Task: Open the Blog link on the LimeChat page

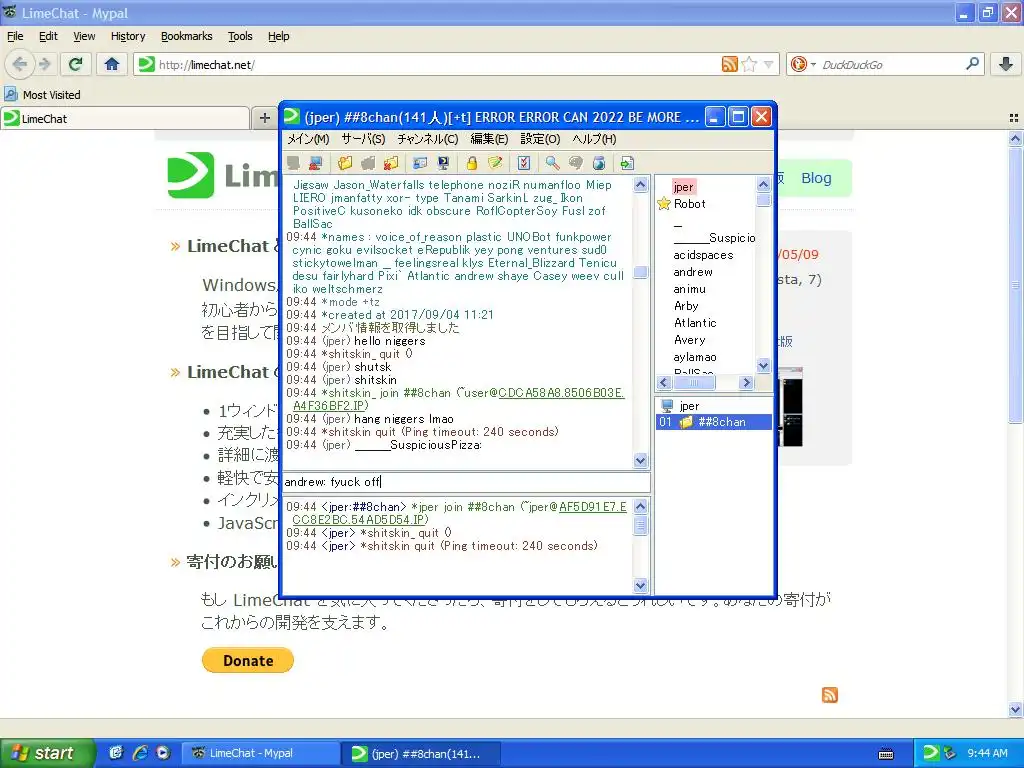Action: click(x=816, y=178)
